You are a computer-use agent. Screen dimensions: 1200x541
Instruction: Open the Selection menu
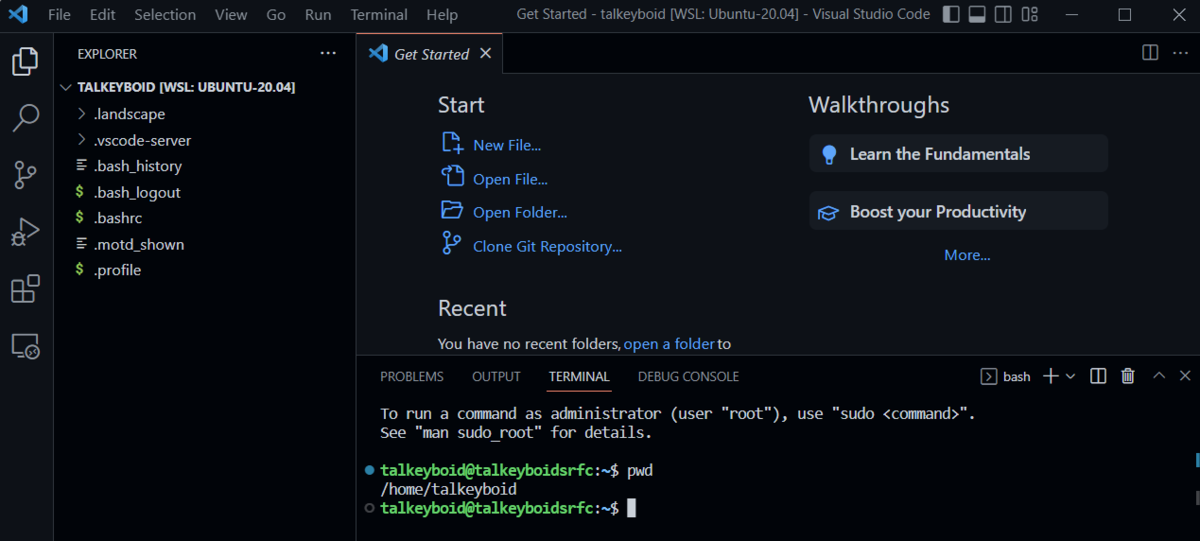tap(165, 15)
